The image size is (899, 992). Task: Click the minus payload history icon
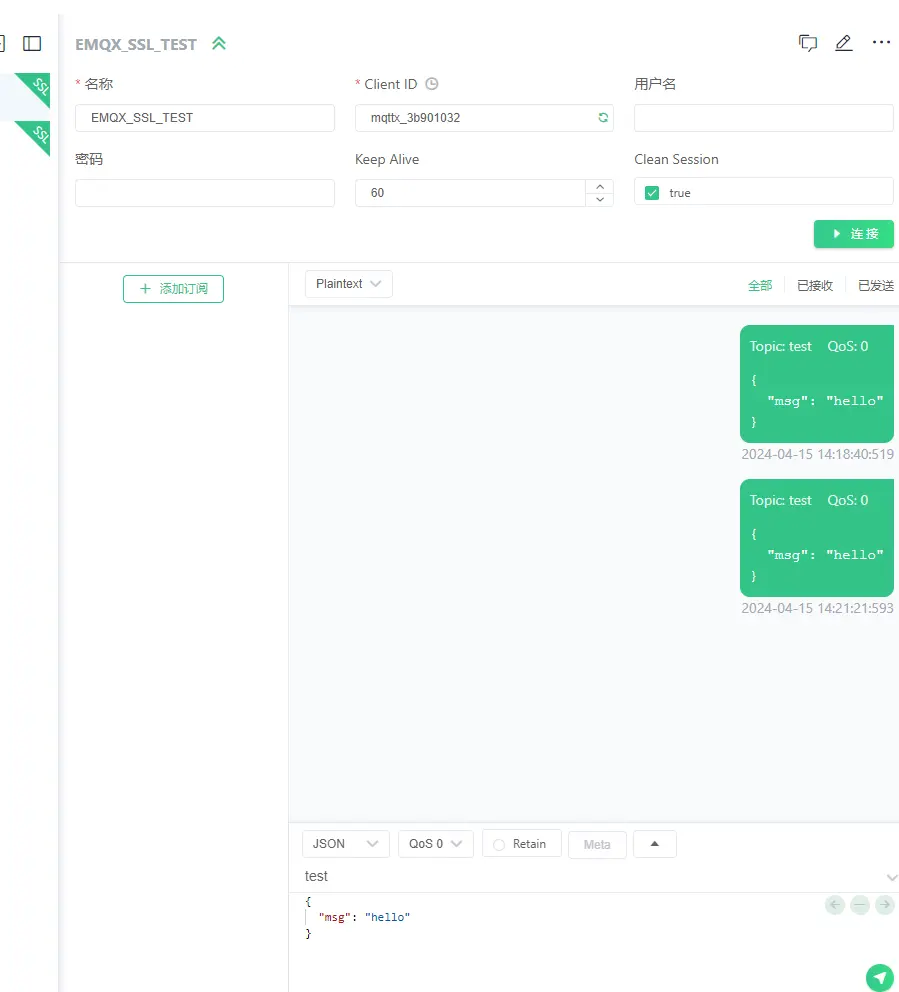pyautogui.click(x=860, y=905)
